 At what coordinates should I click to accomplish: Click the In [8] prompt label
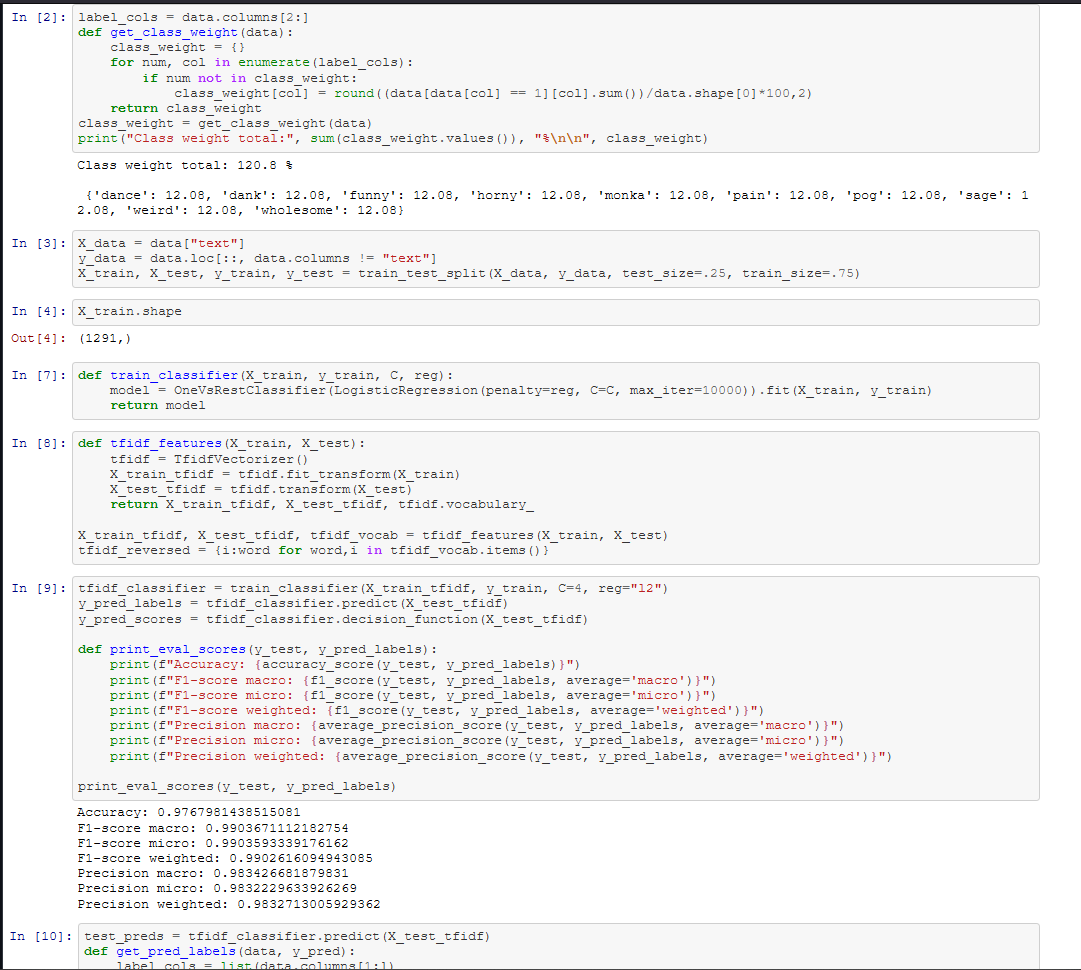(39, 443)
